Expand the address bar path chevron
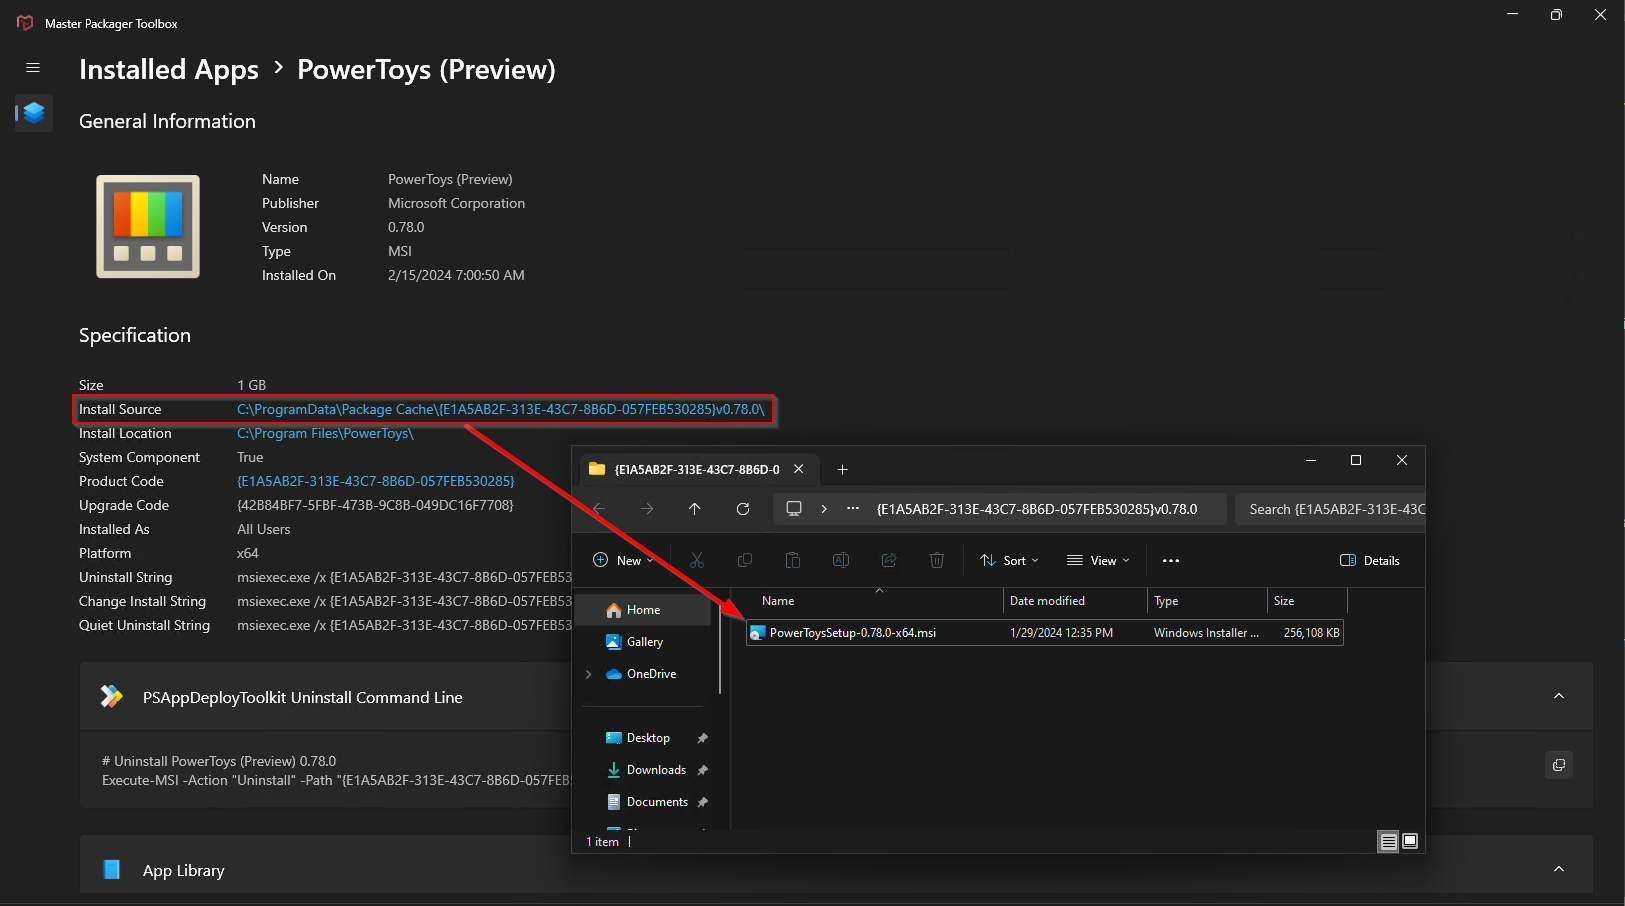This screenshot has height=906, width=1625. [824, 509]
